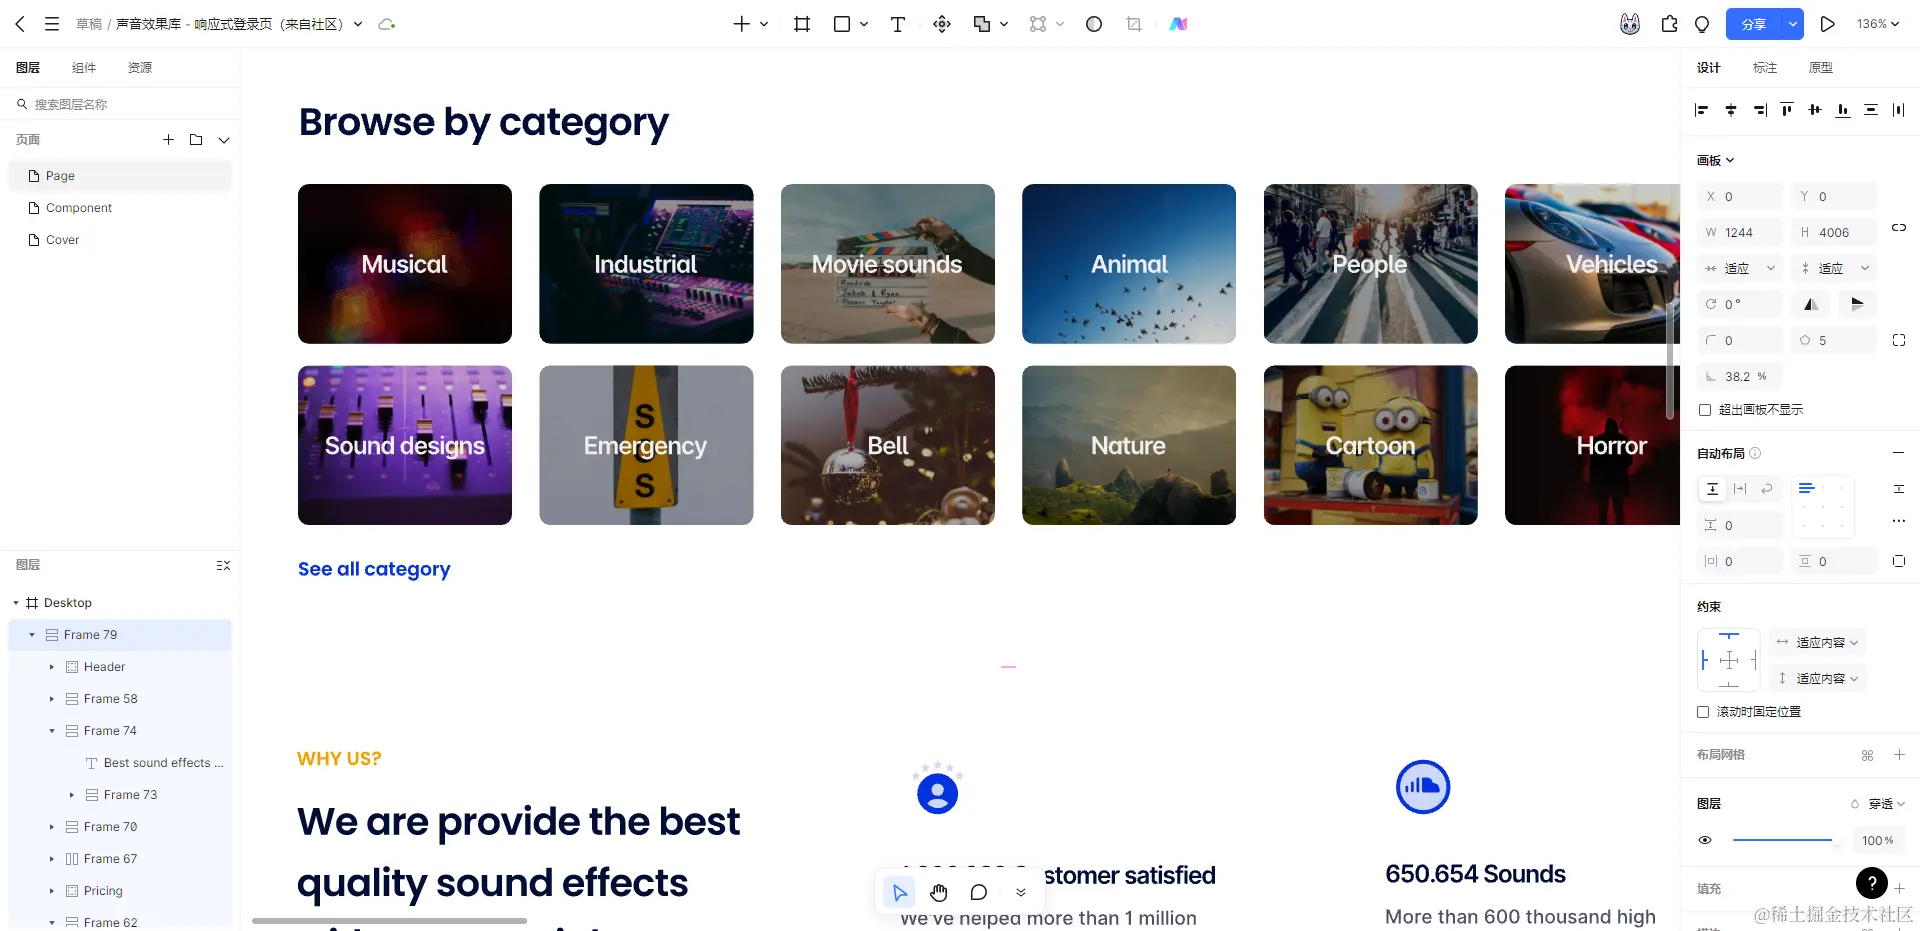This screenshot has width=1920, height=931.
Task: Select the Frame tool in toolbar
Action: (x=802, y=24)
